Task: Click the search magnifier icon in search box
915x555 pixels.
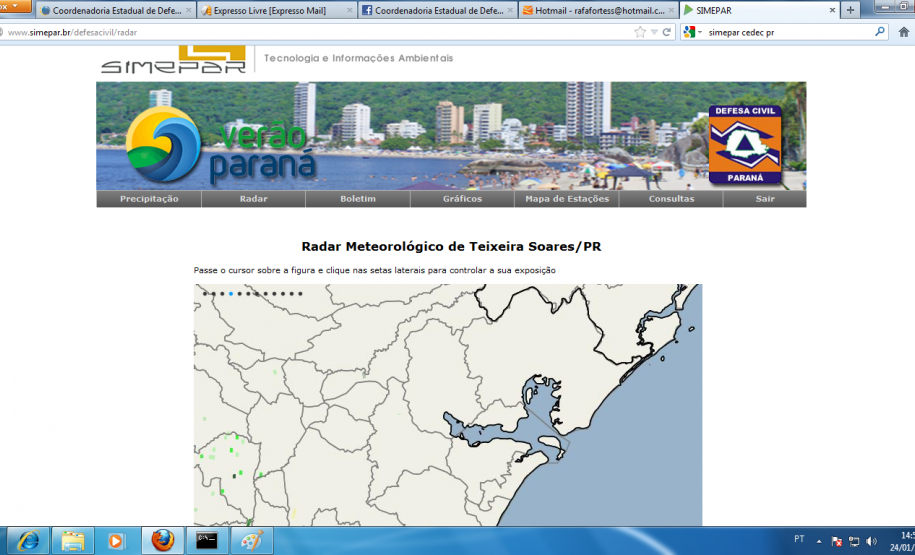Action: click(880, 32)
